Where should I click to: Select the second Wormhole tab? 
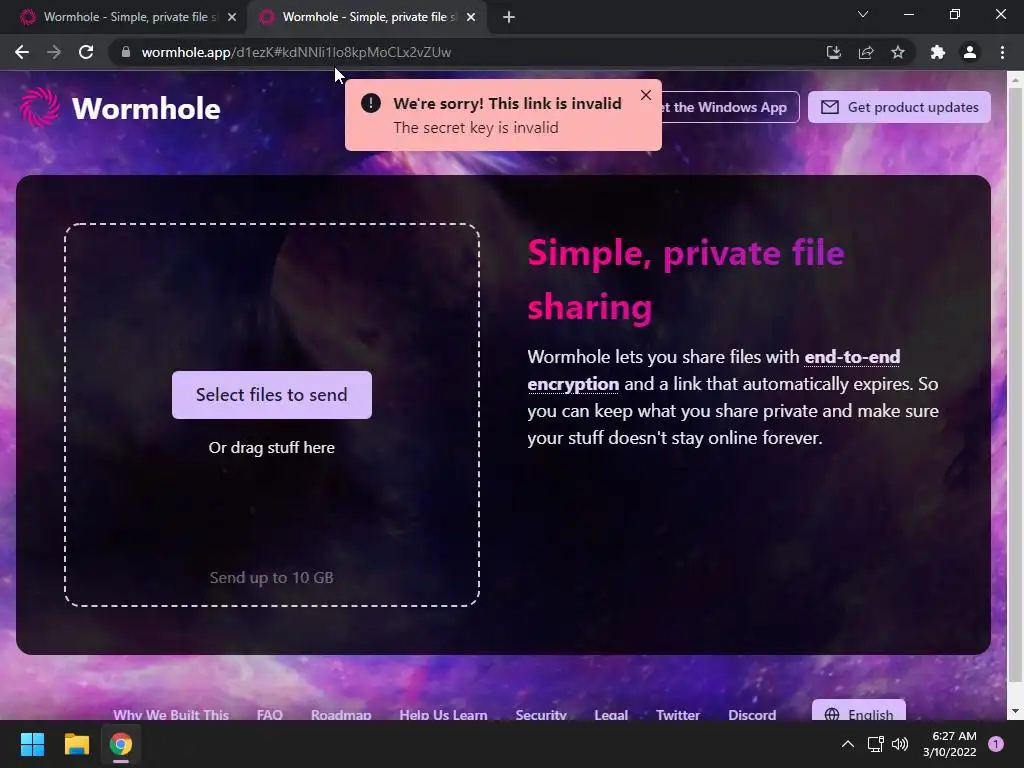[366, 17]
